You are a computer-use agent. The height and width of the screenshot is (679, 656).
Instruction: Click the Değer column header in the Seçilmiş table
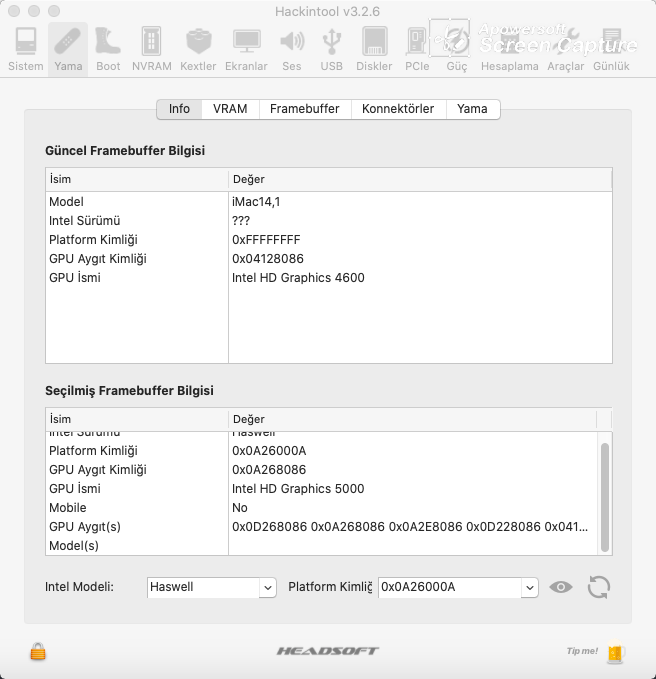(412, 419)
